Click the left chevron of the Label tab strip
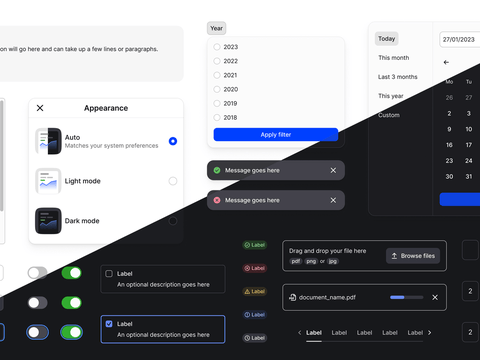The image size is (480, 360). click(299, 333)
